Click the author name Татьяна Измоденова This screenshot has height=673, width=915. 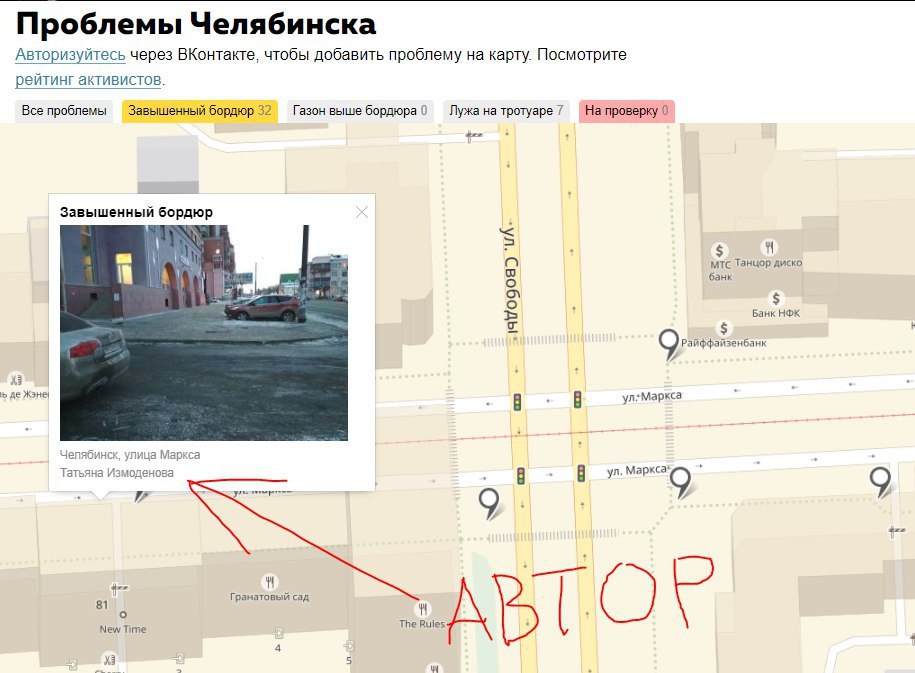[117, 473]
